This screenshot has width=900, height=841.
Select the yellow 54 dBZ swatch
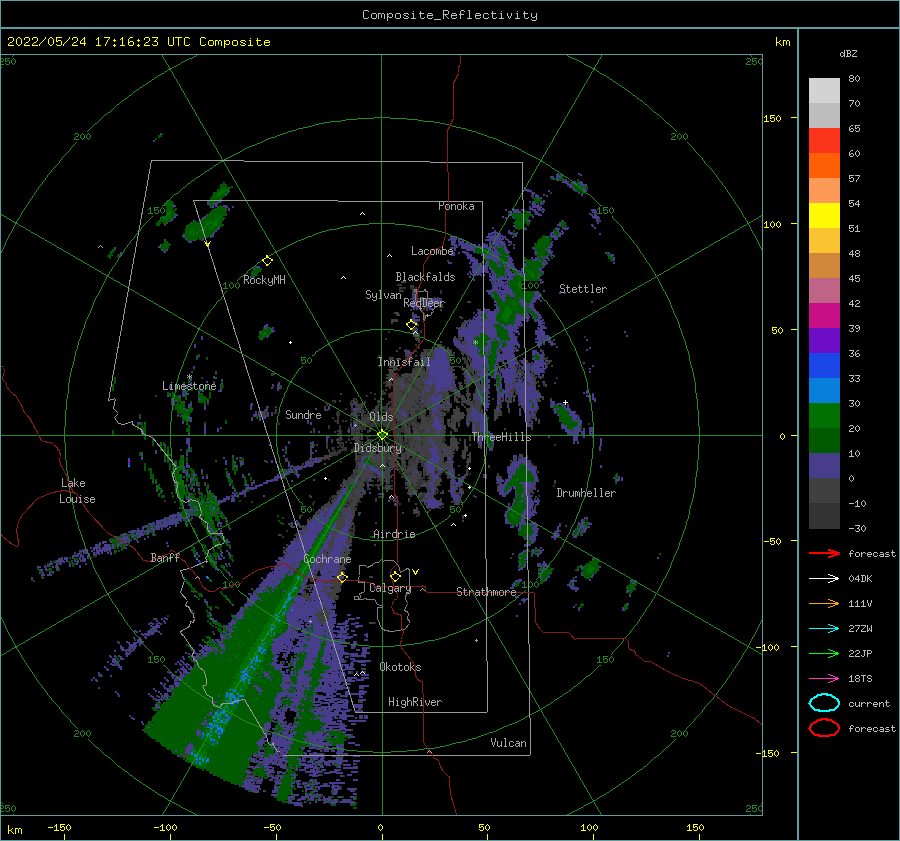(x=824, y=216)
